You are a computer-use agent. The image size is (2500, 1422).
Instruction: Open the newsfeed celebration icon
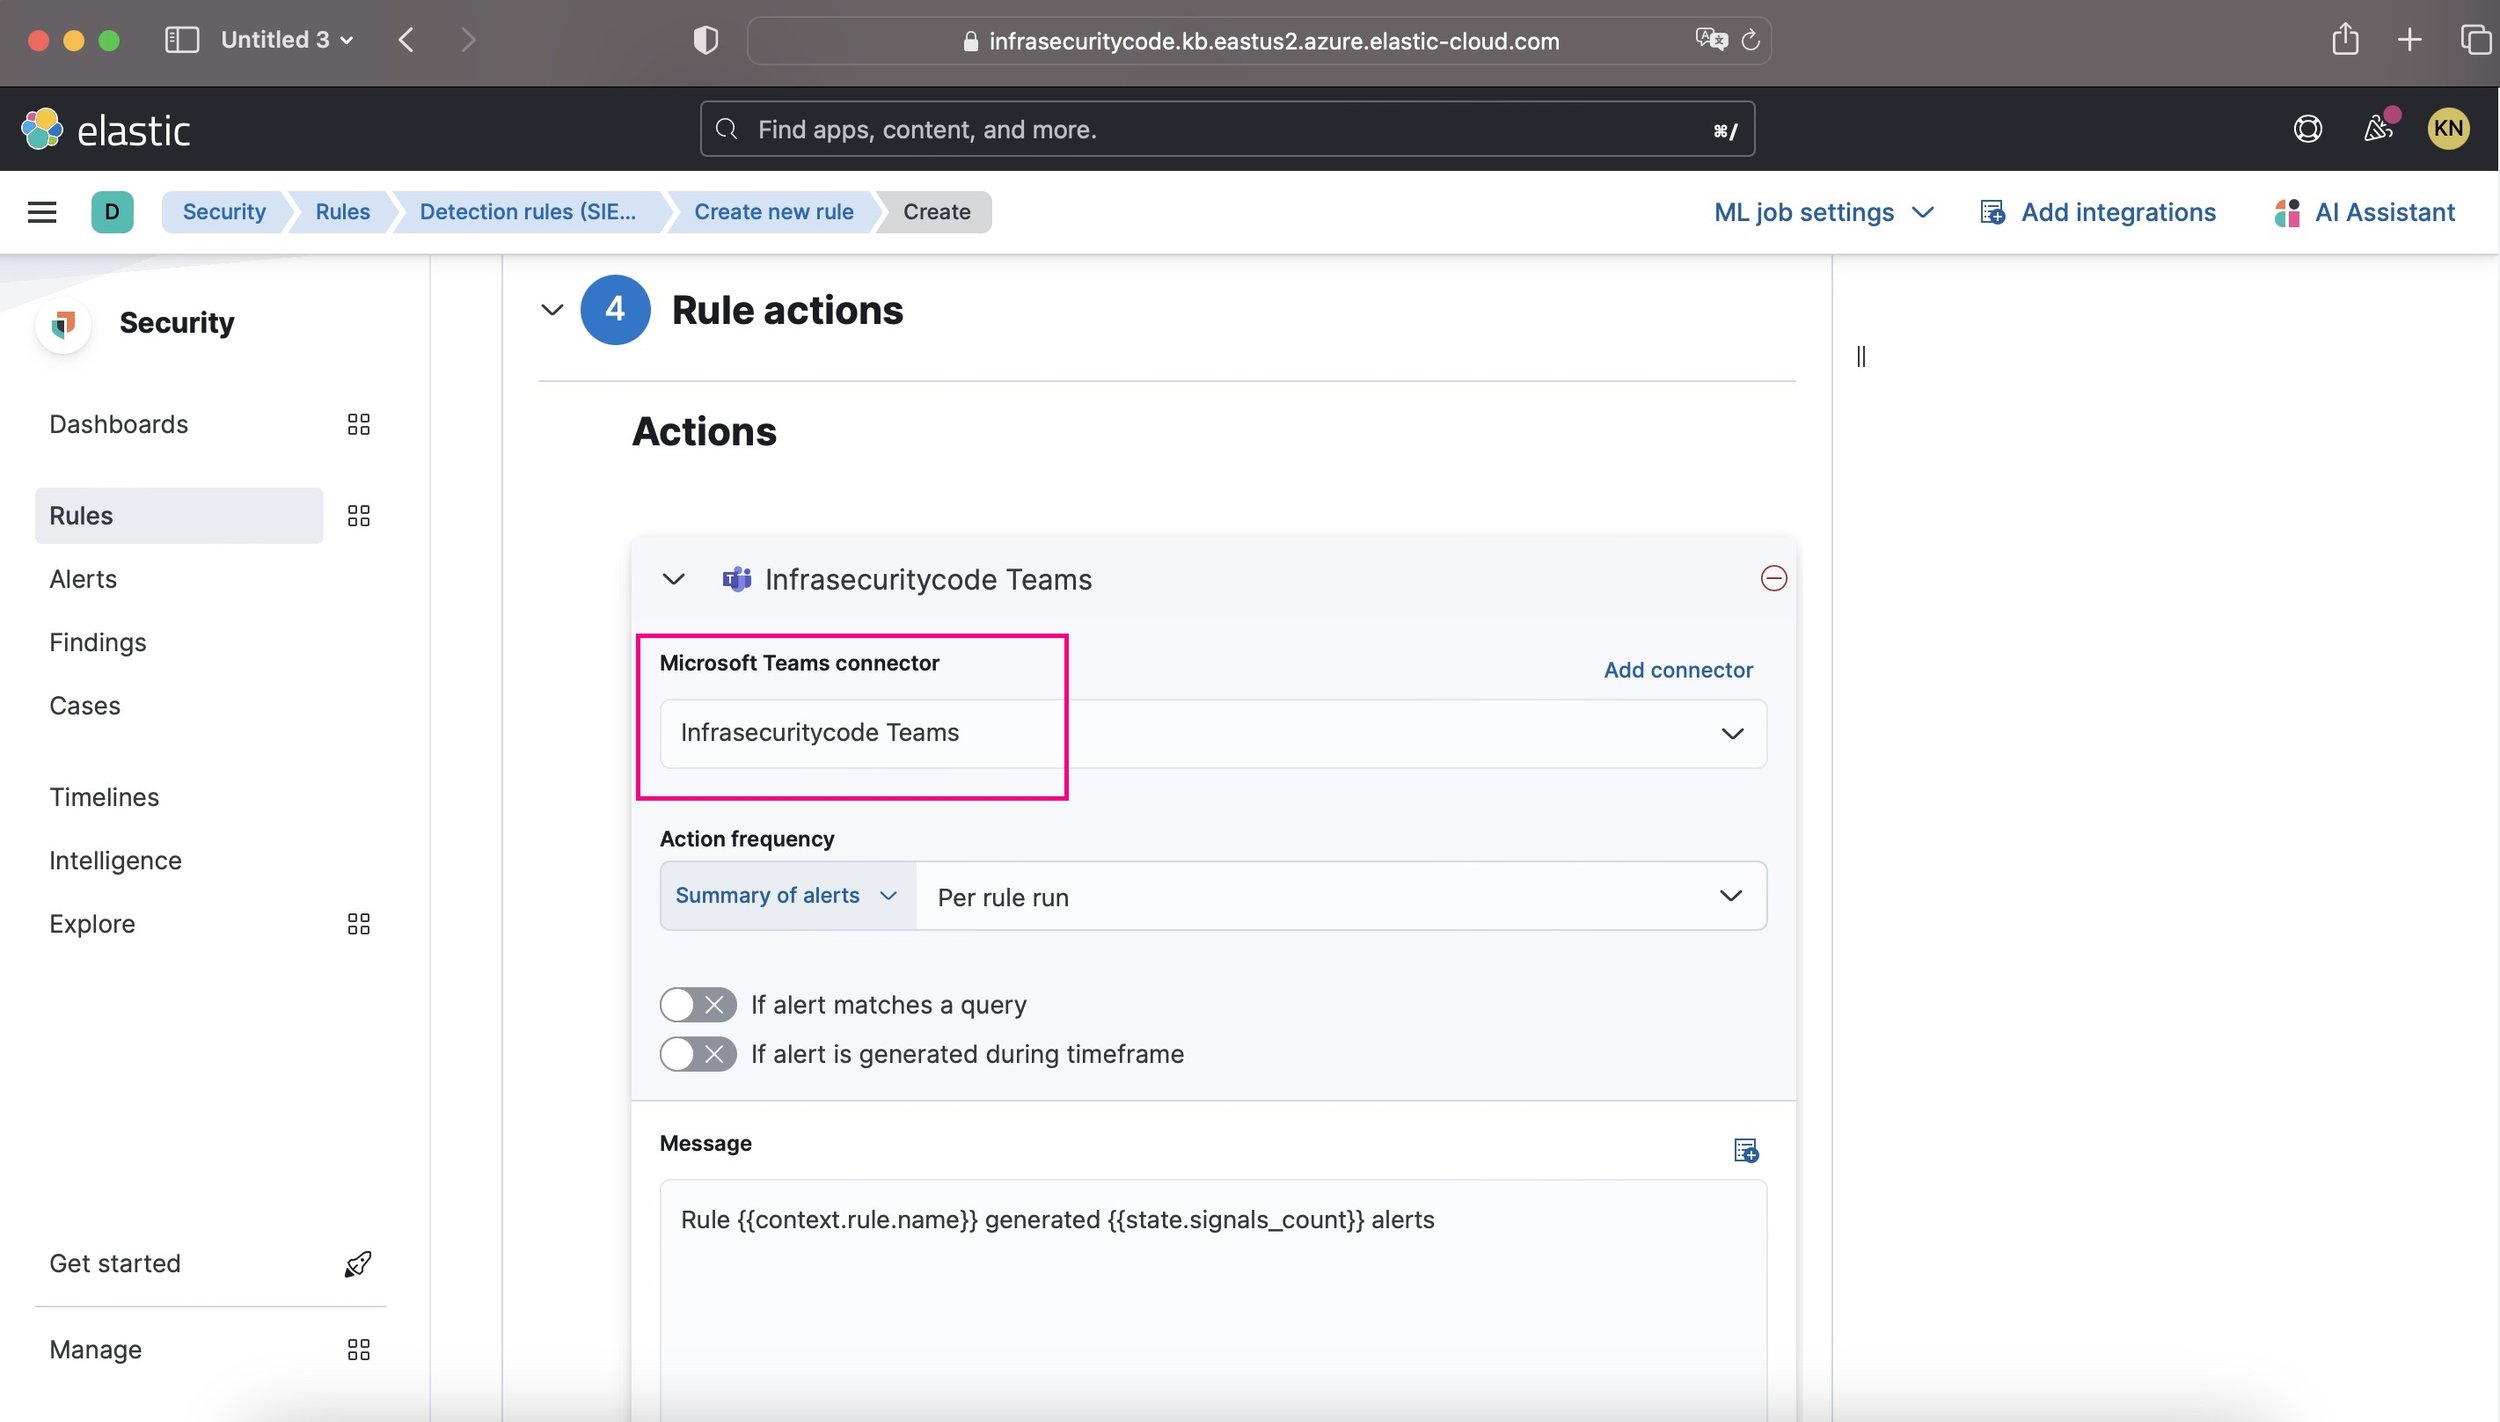click(2379, 128)
